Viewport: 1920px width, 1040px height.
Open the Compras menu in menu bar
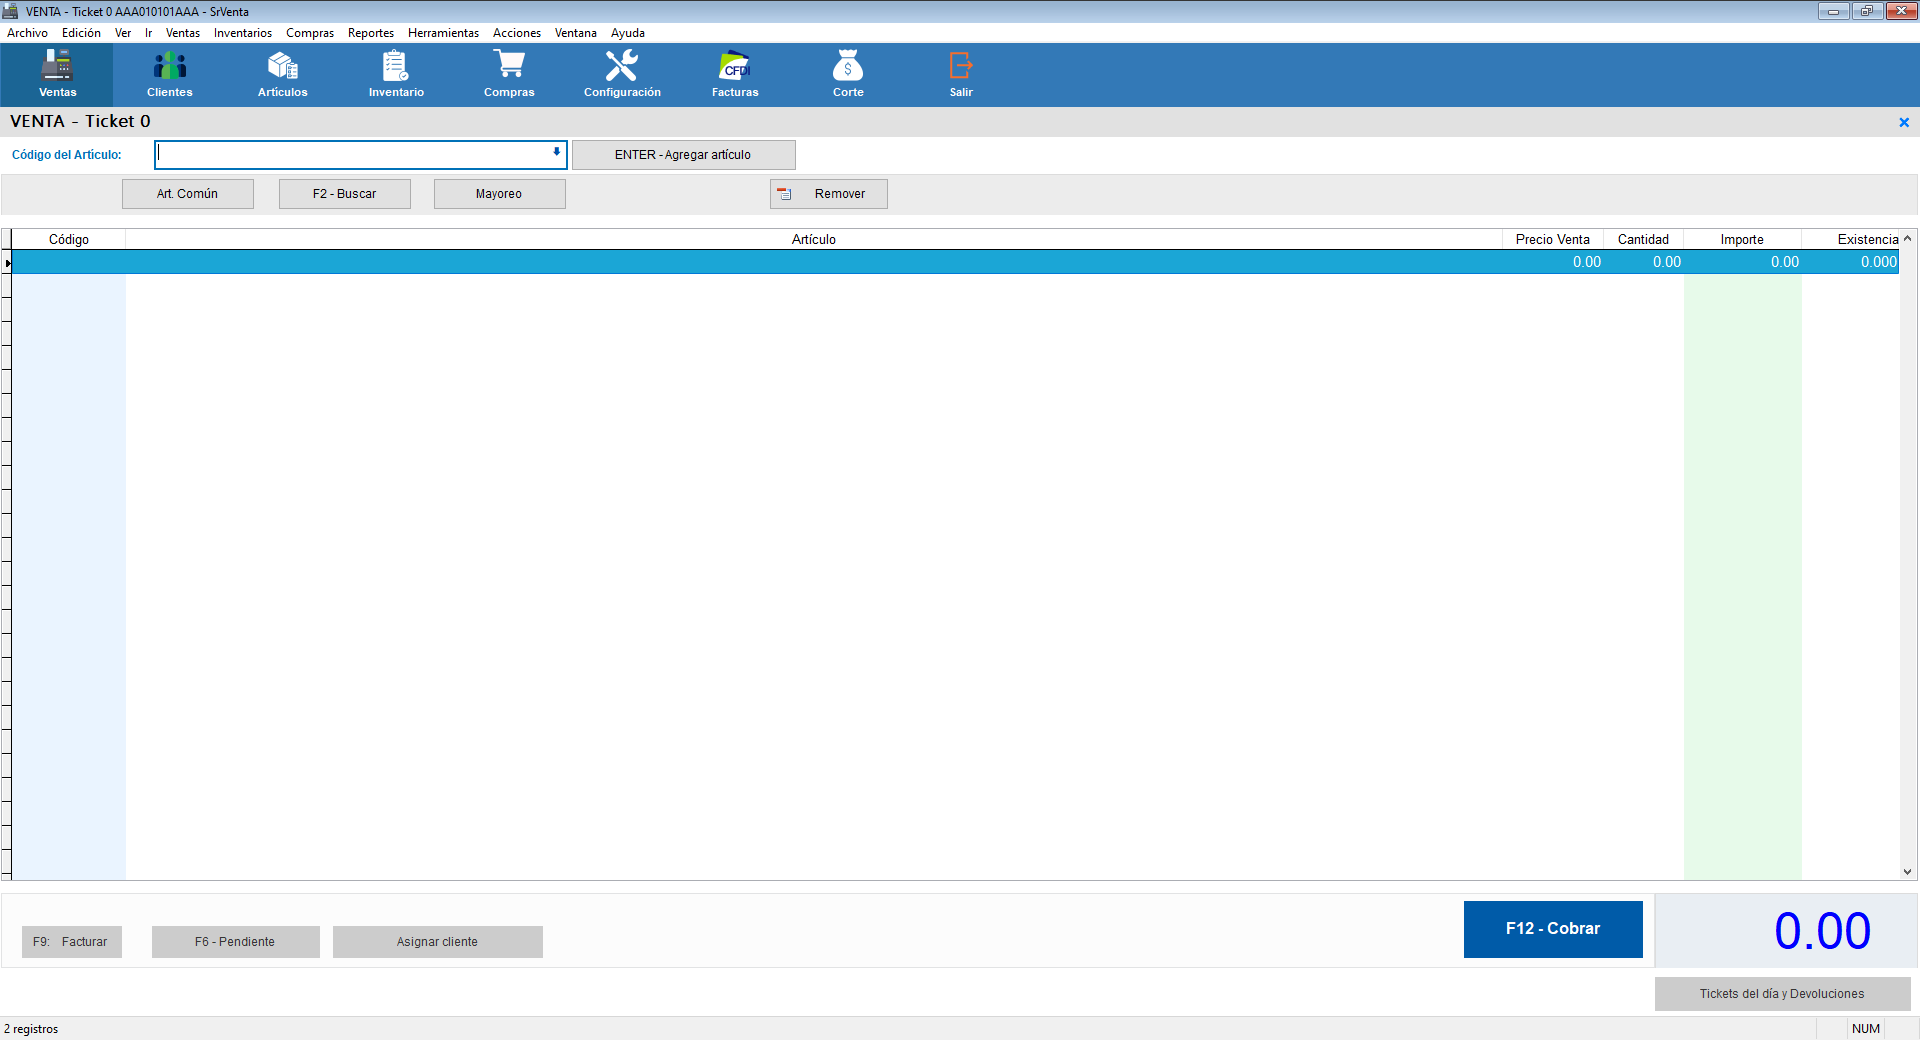pyautogui.click(x=310, y=33)
